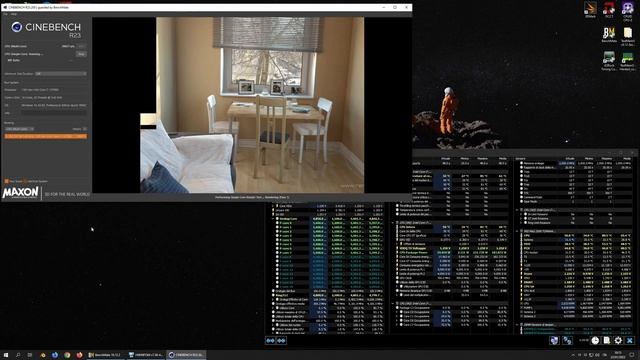
Task: Open the OCCT desktop shortcut
Action: pyautogui.click(x=609, y=9)
